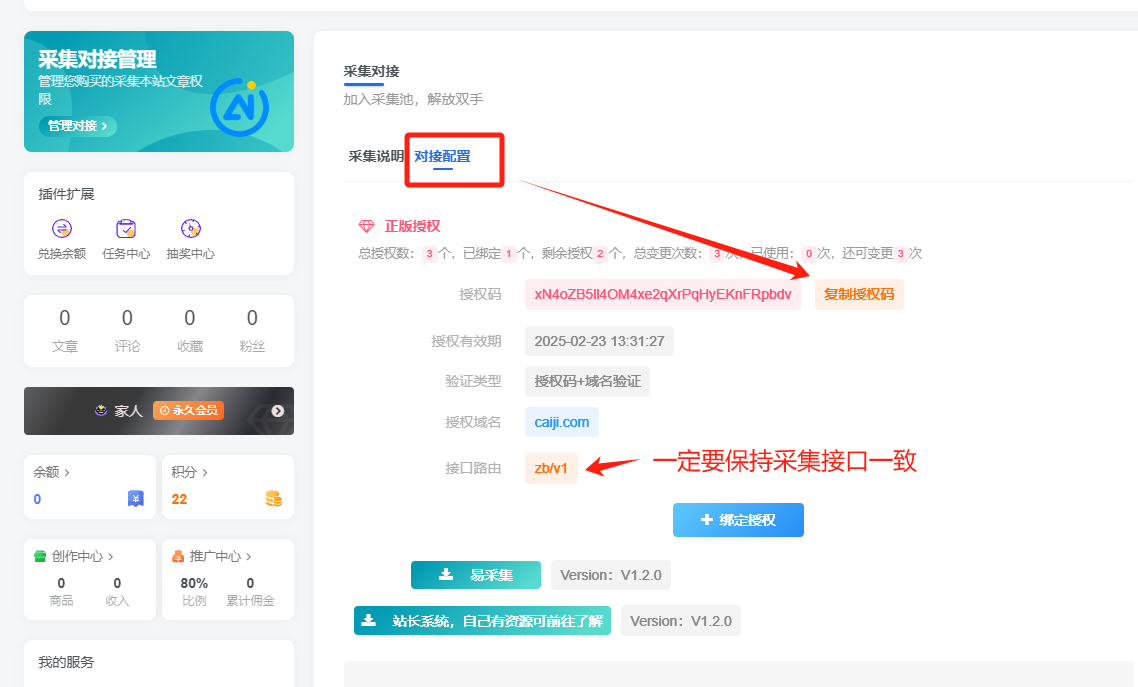This screenshot has height=687, width=1138.
Task: Open the caiji.com authorized domain link
Action: [x=561, y=422]
